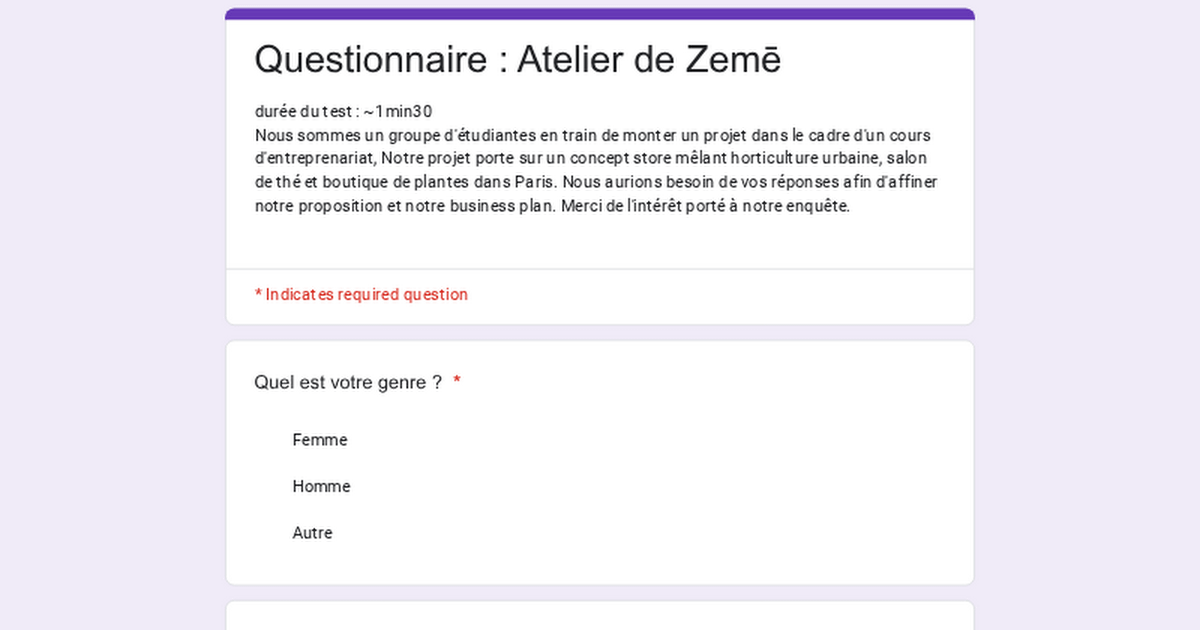The image size is (1200, 630).
Task: Click the red asterisk beside the genre question
Action: [x=457, y=382]
